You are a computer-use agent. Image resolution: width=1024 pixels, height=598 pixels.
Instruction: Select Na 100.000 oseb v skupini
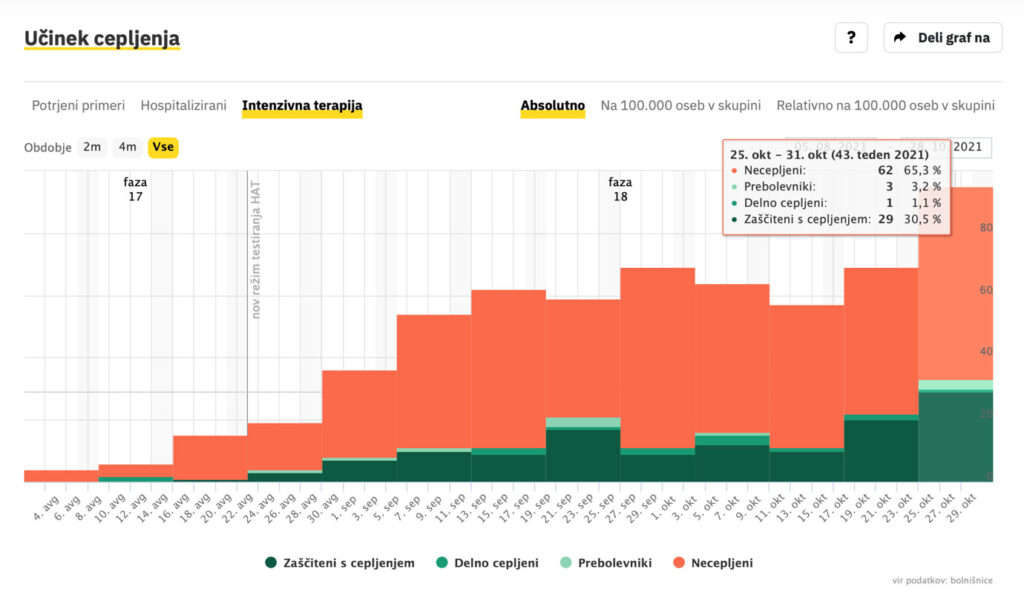680,105
